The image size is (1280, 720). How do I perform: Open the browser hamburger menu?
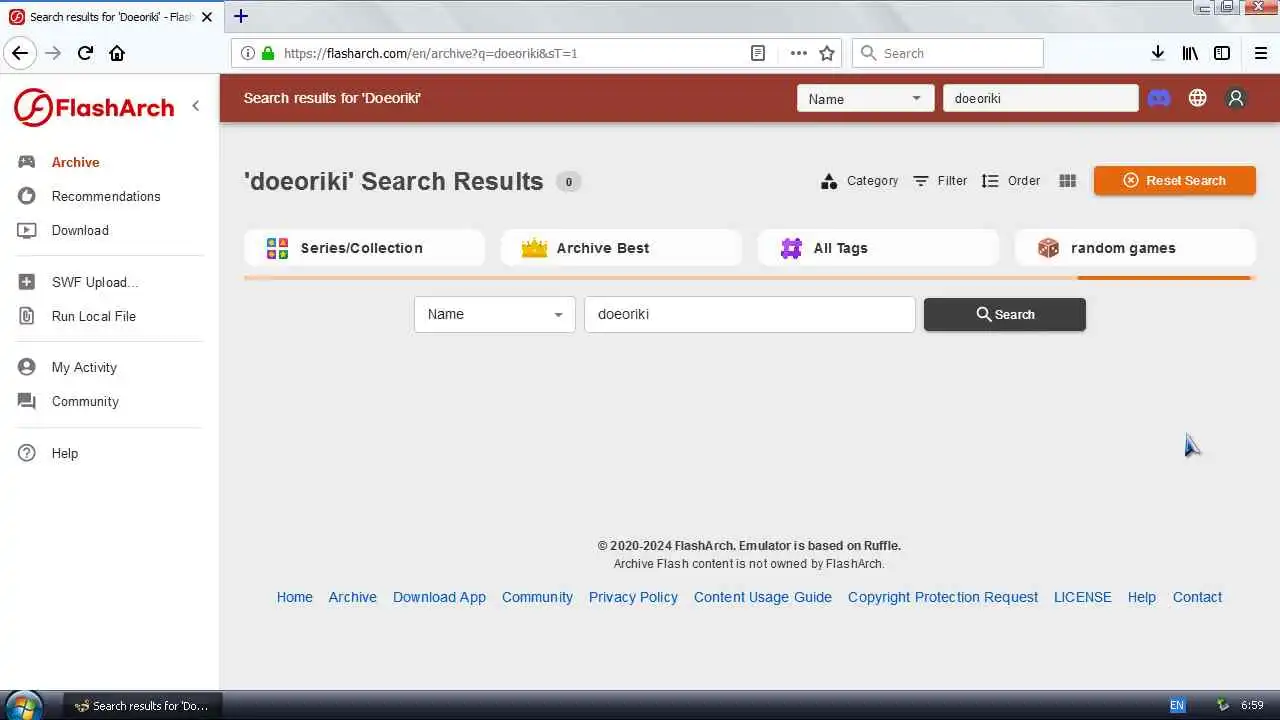[1260, 53]
